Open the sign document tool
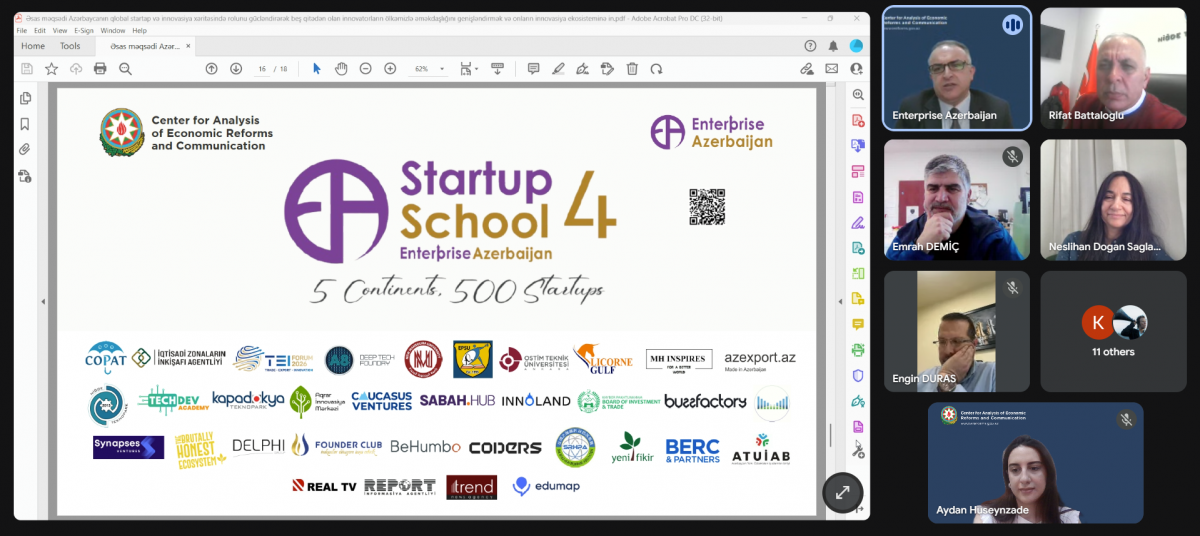1200x536 pixels. click(582, 68)
